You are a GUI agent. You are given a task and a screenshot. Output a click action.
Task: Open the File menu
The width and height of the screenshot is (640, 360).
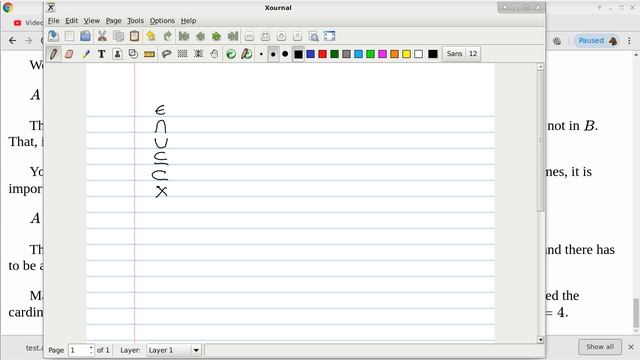(x=53, y=21)
